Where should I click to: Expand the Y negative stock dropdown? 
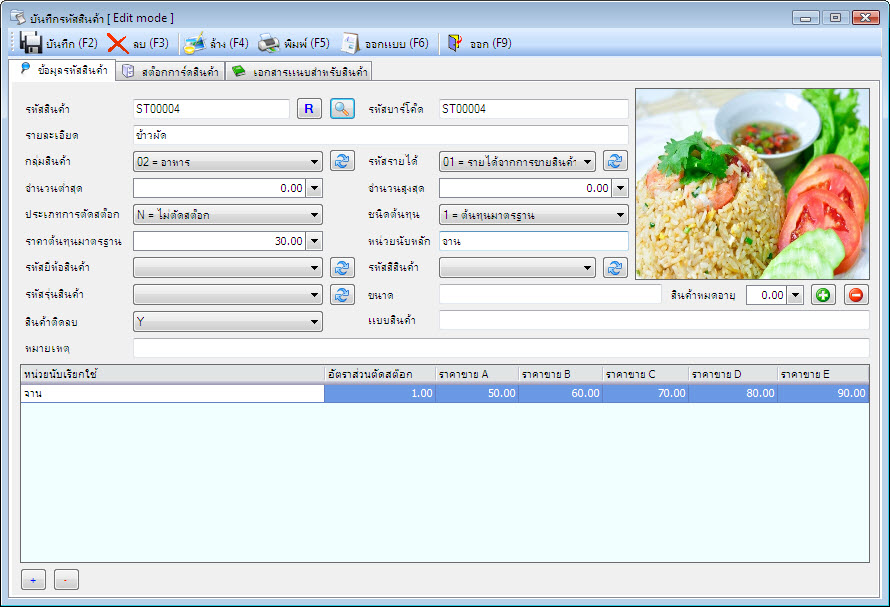[228, 322]
